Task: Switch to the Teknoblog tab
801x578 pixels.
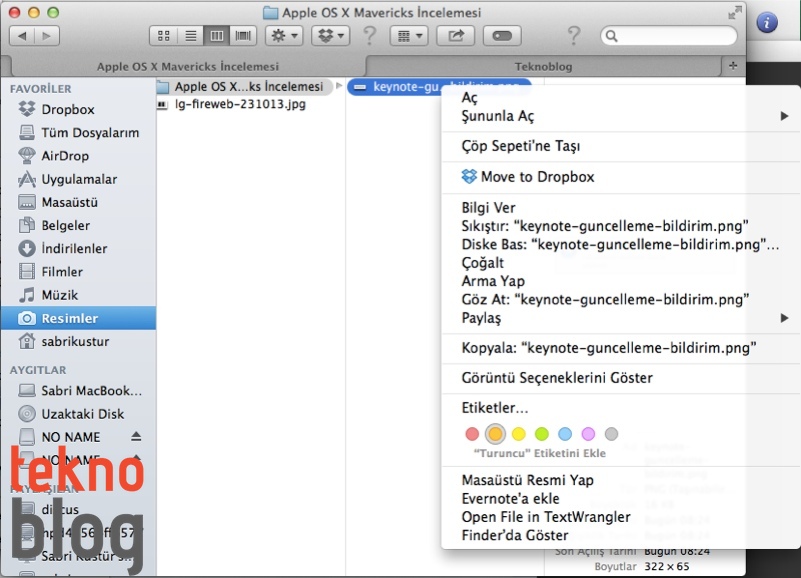Action: (x=544, y=66)
